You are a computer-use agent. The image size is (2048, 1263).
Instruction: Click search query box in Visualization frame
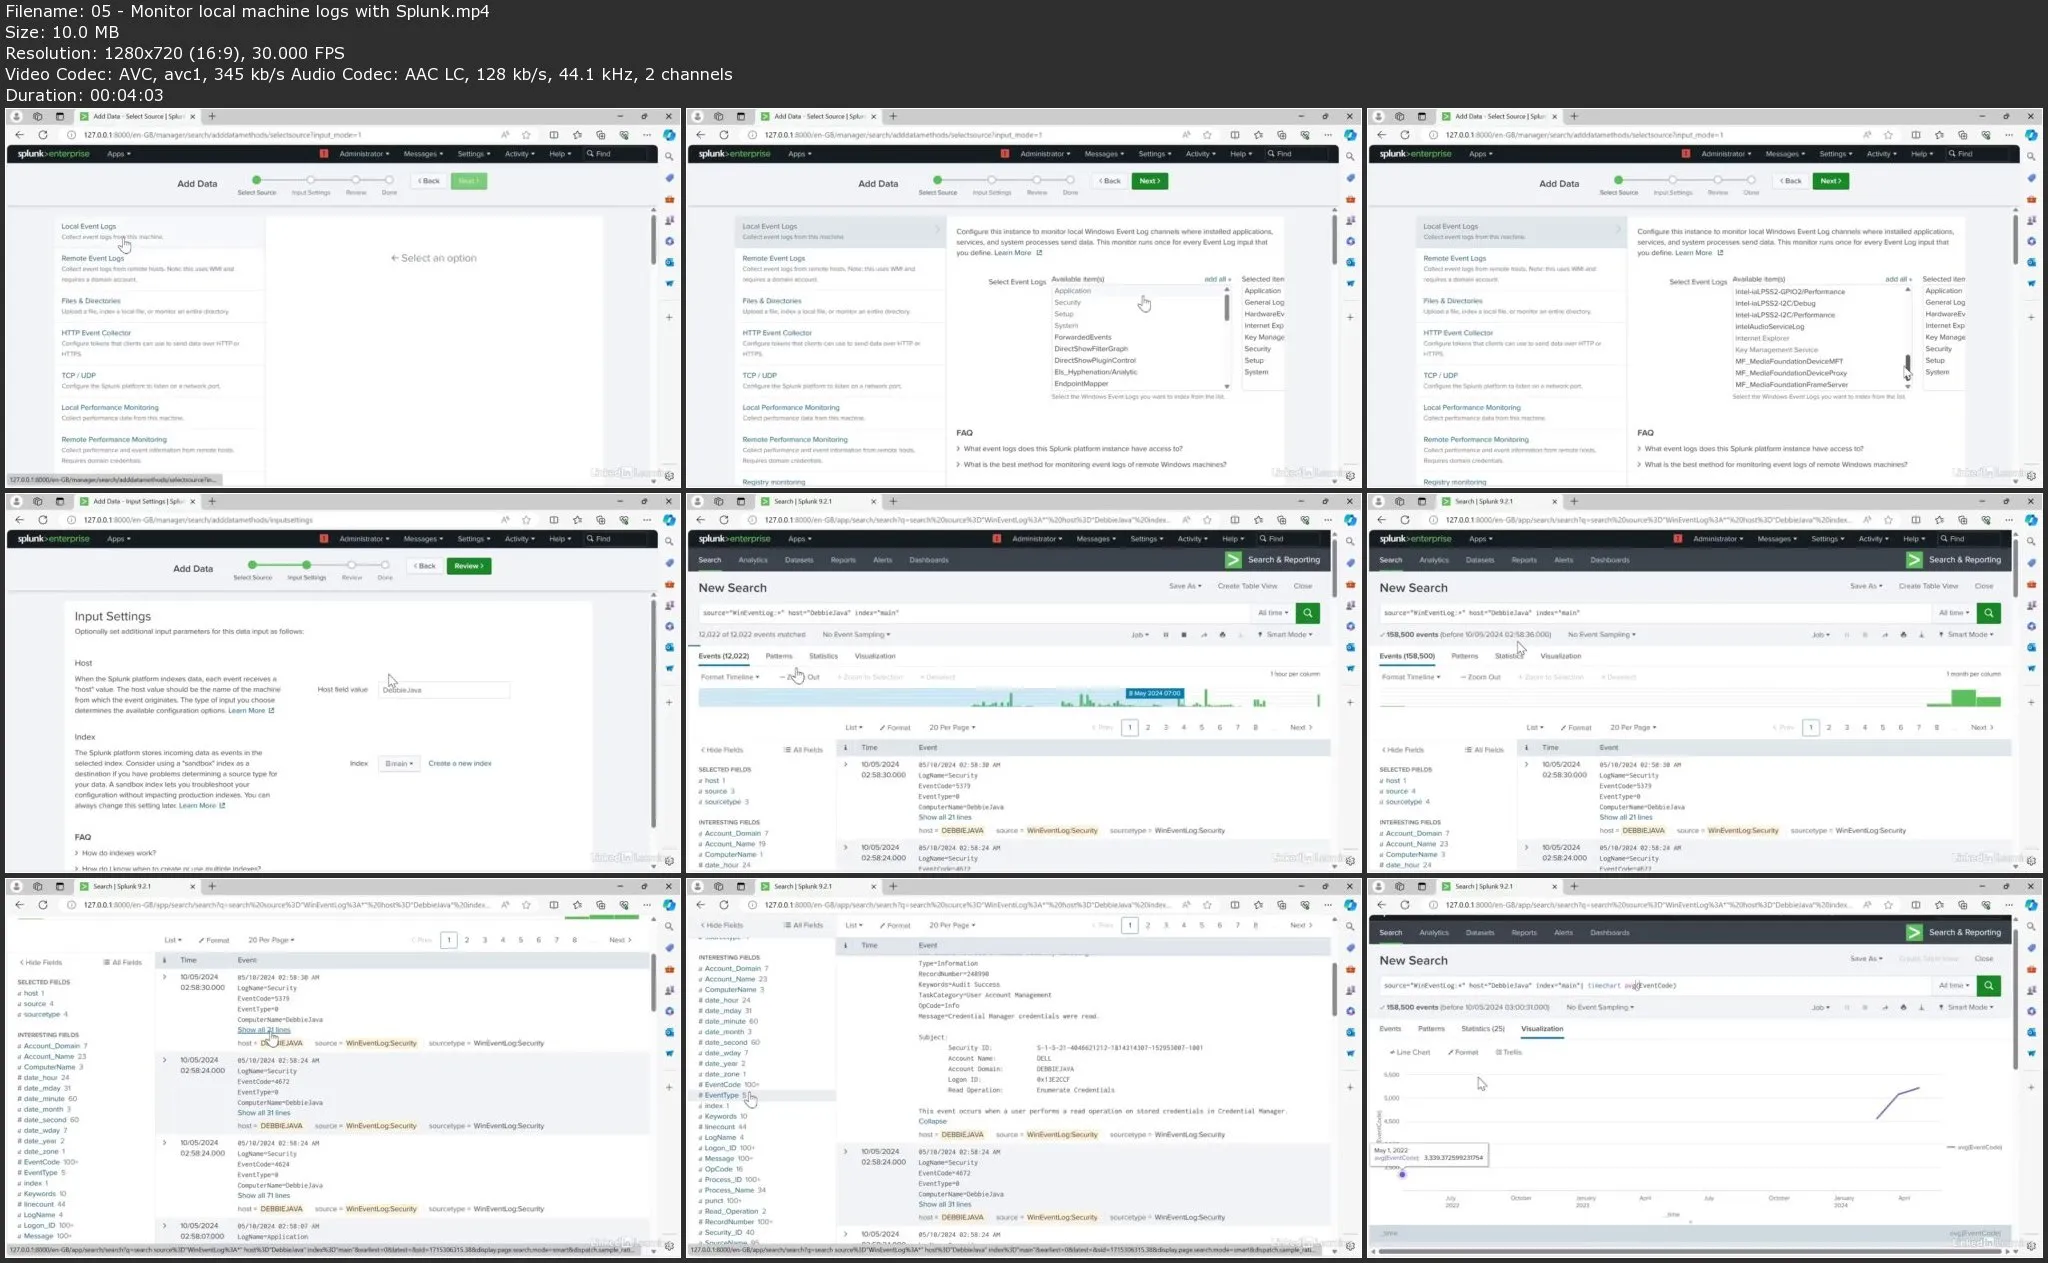coord(1654,985)
